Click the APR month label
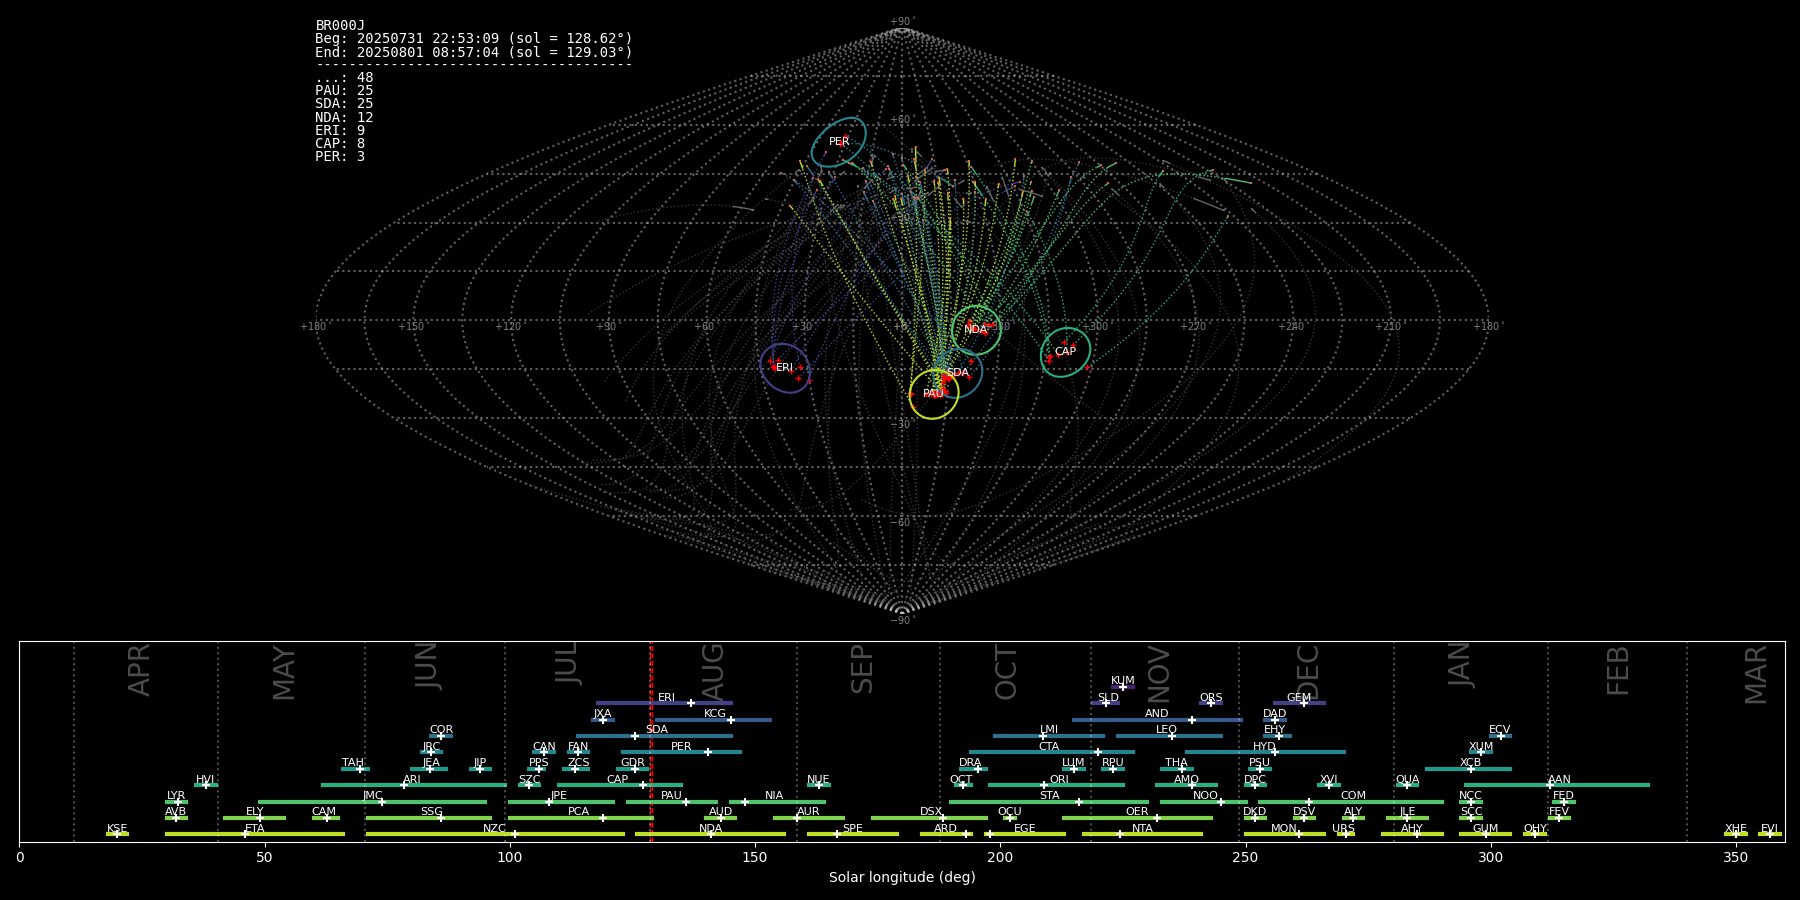1800x900 pixels. coord(139,670)
